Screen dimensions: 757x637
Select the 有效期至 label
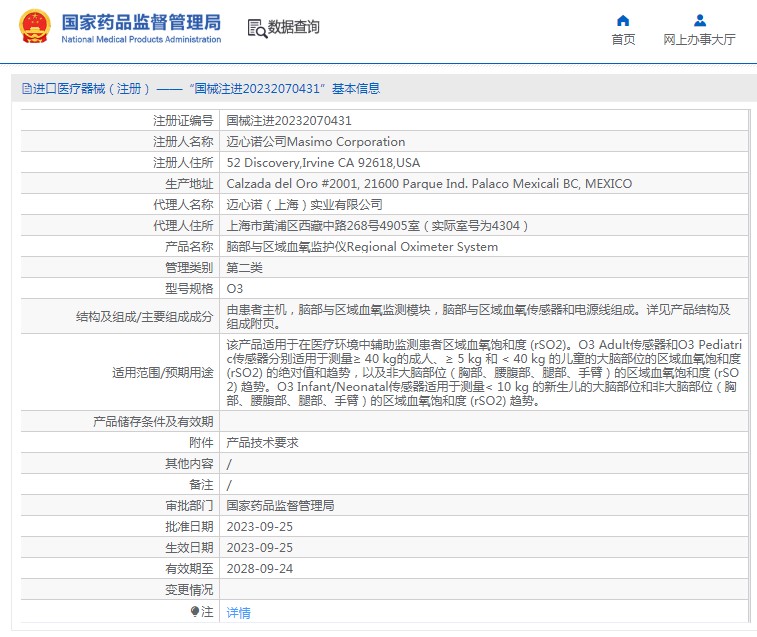[189, 569]
